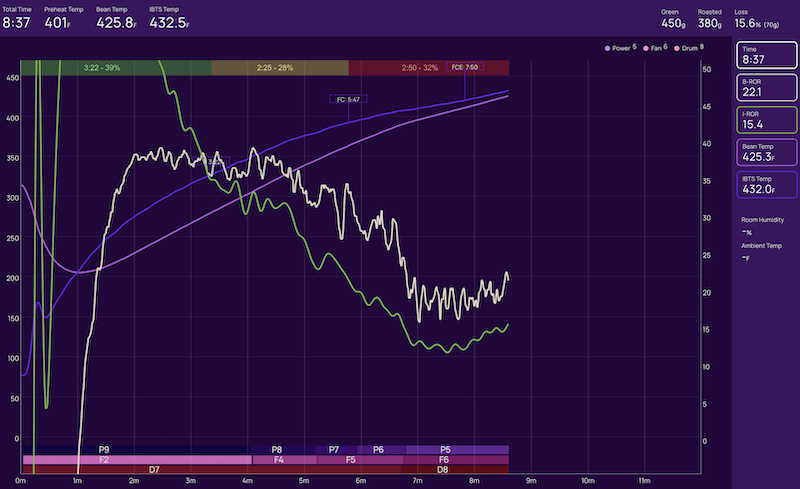The height and width of the screenshot is (489, 800).
Task: Select the green 3:22 - 39% phase bar
Action: click(x=115, y=67)
